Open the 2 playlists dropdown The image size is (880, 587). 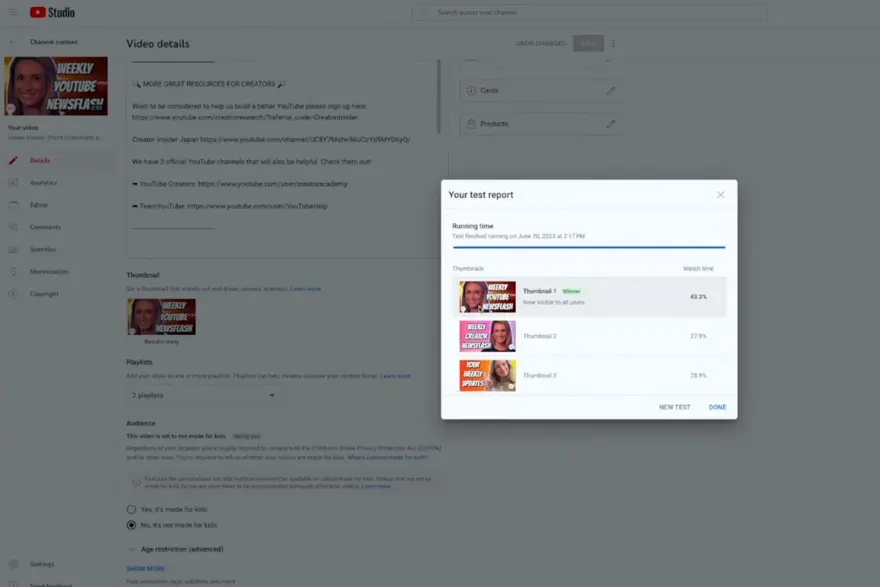tap(203, 396)
